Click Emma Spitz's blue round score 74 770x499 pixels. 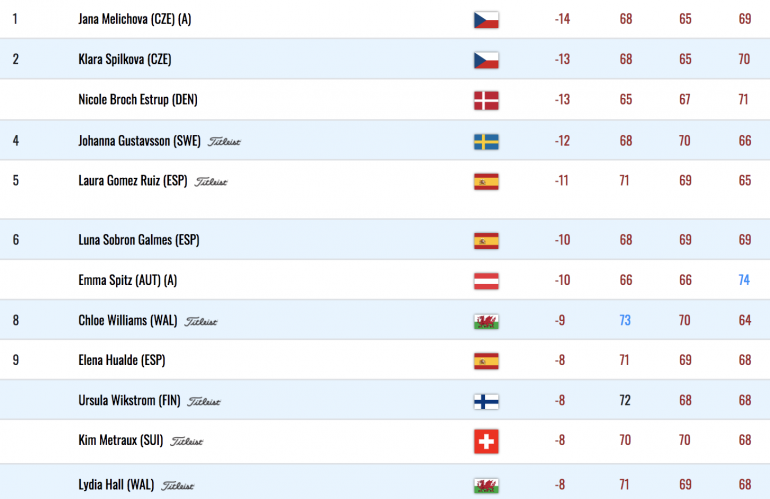744,280
